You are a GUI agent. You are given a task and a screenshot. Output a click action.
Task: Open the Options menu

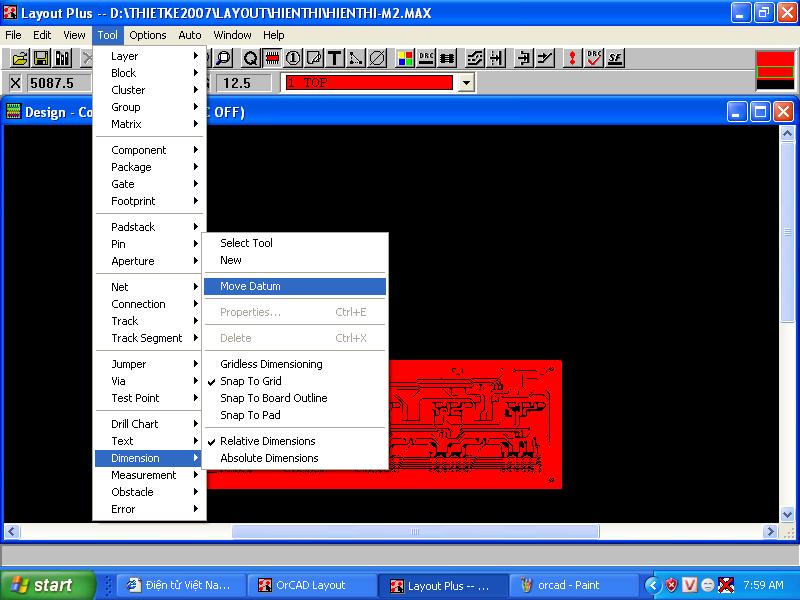147,35
